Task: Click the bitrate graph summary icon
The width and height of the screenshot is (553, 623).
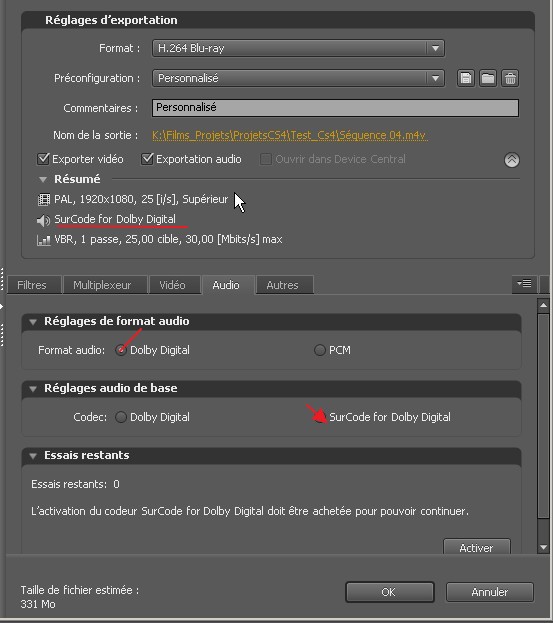Action: 44,240
